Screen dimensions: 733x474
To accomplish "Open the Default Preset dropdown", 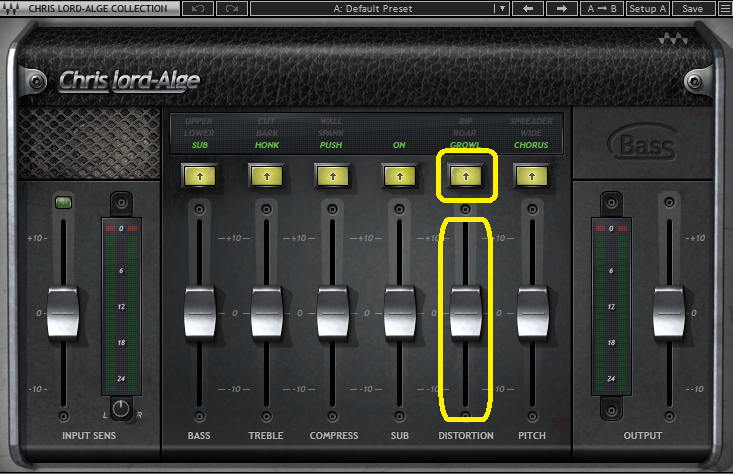I will click(x=501, y=9).
